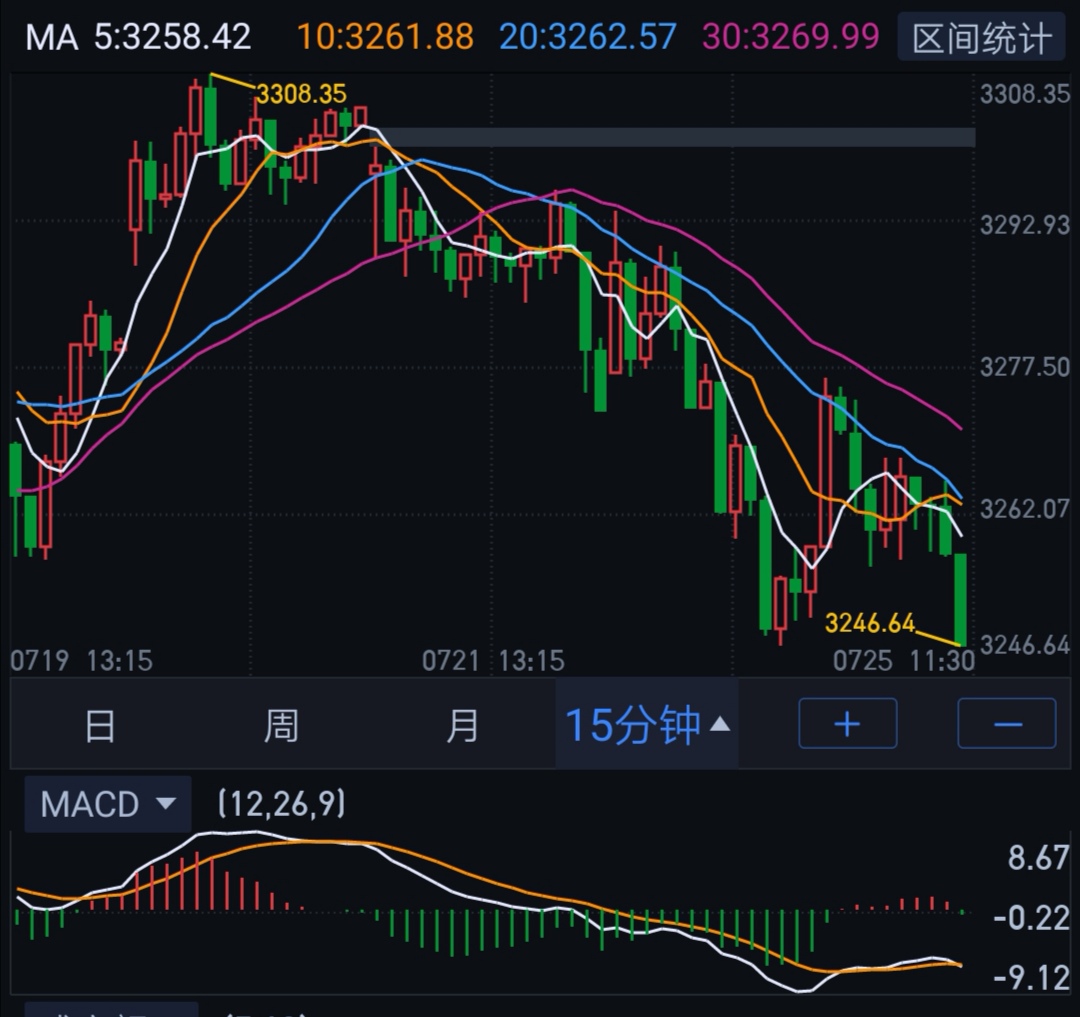Image resolution: width=1080 pixels, height=1017 pixels.
Task: Tap the 0719 13:15 time label
Action: 81,661
